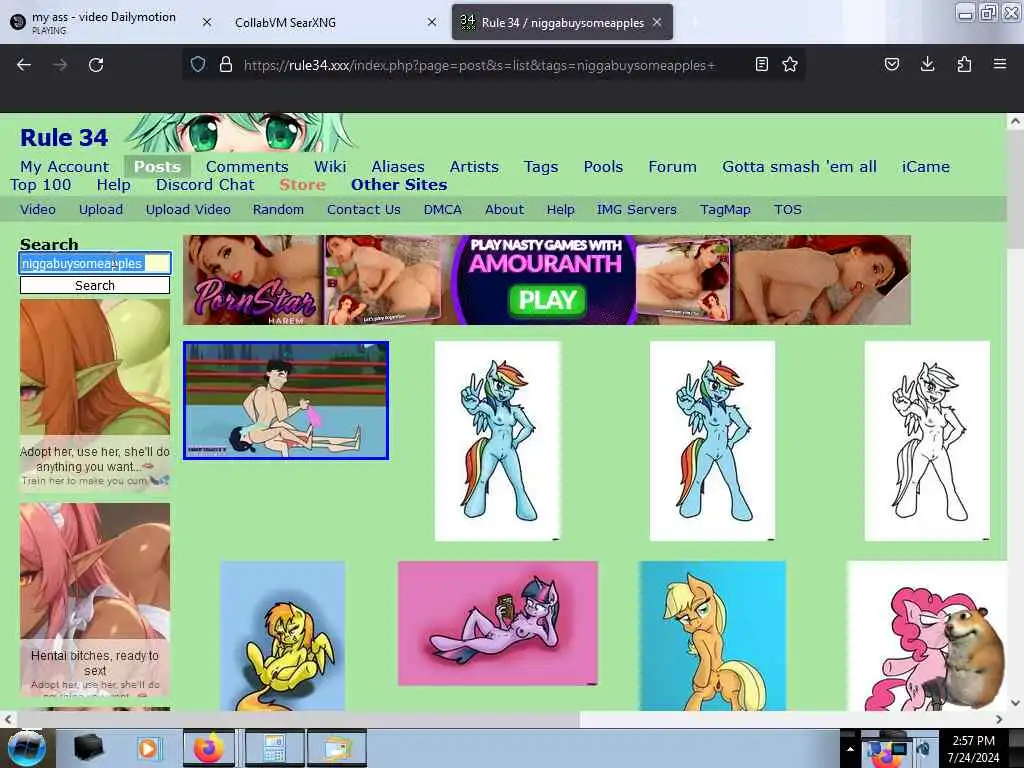Click the taskbar clock showing 2:57 PM
Screen dimensions: 1024x768
pyautogui.click(x=973, y=749)
